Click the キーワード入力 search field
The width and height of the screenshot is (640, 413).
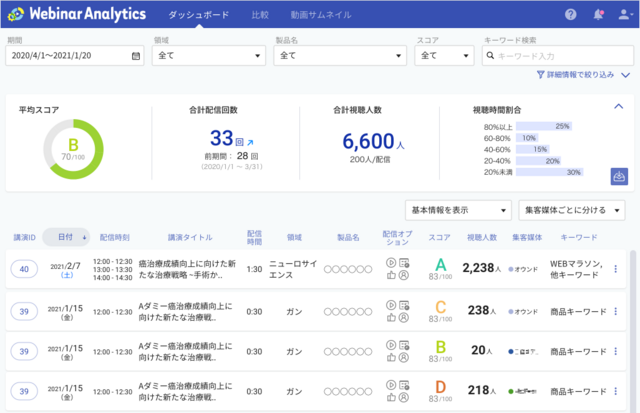pyautogui.click(x=560, y=56)
